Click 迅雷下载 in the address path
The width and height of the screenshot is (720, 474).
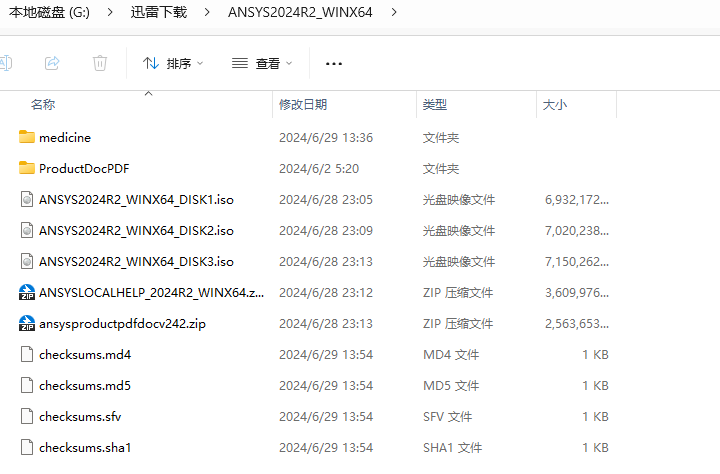coord(159,12)
